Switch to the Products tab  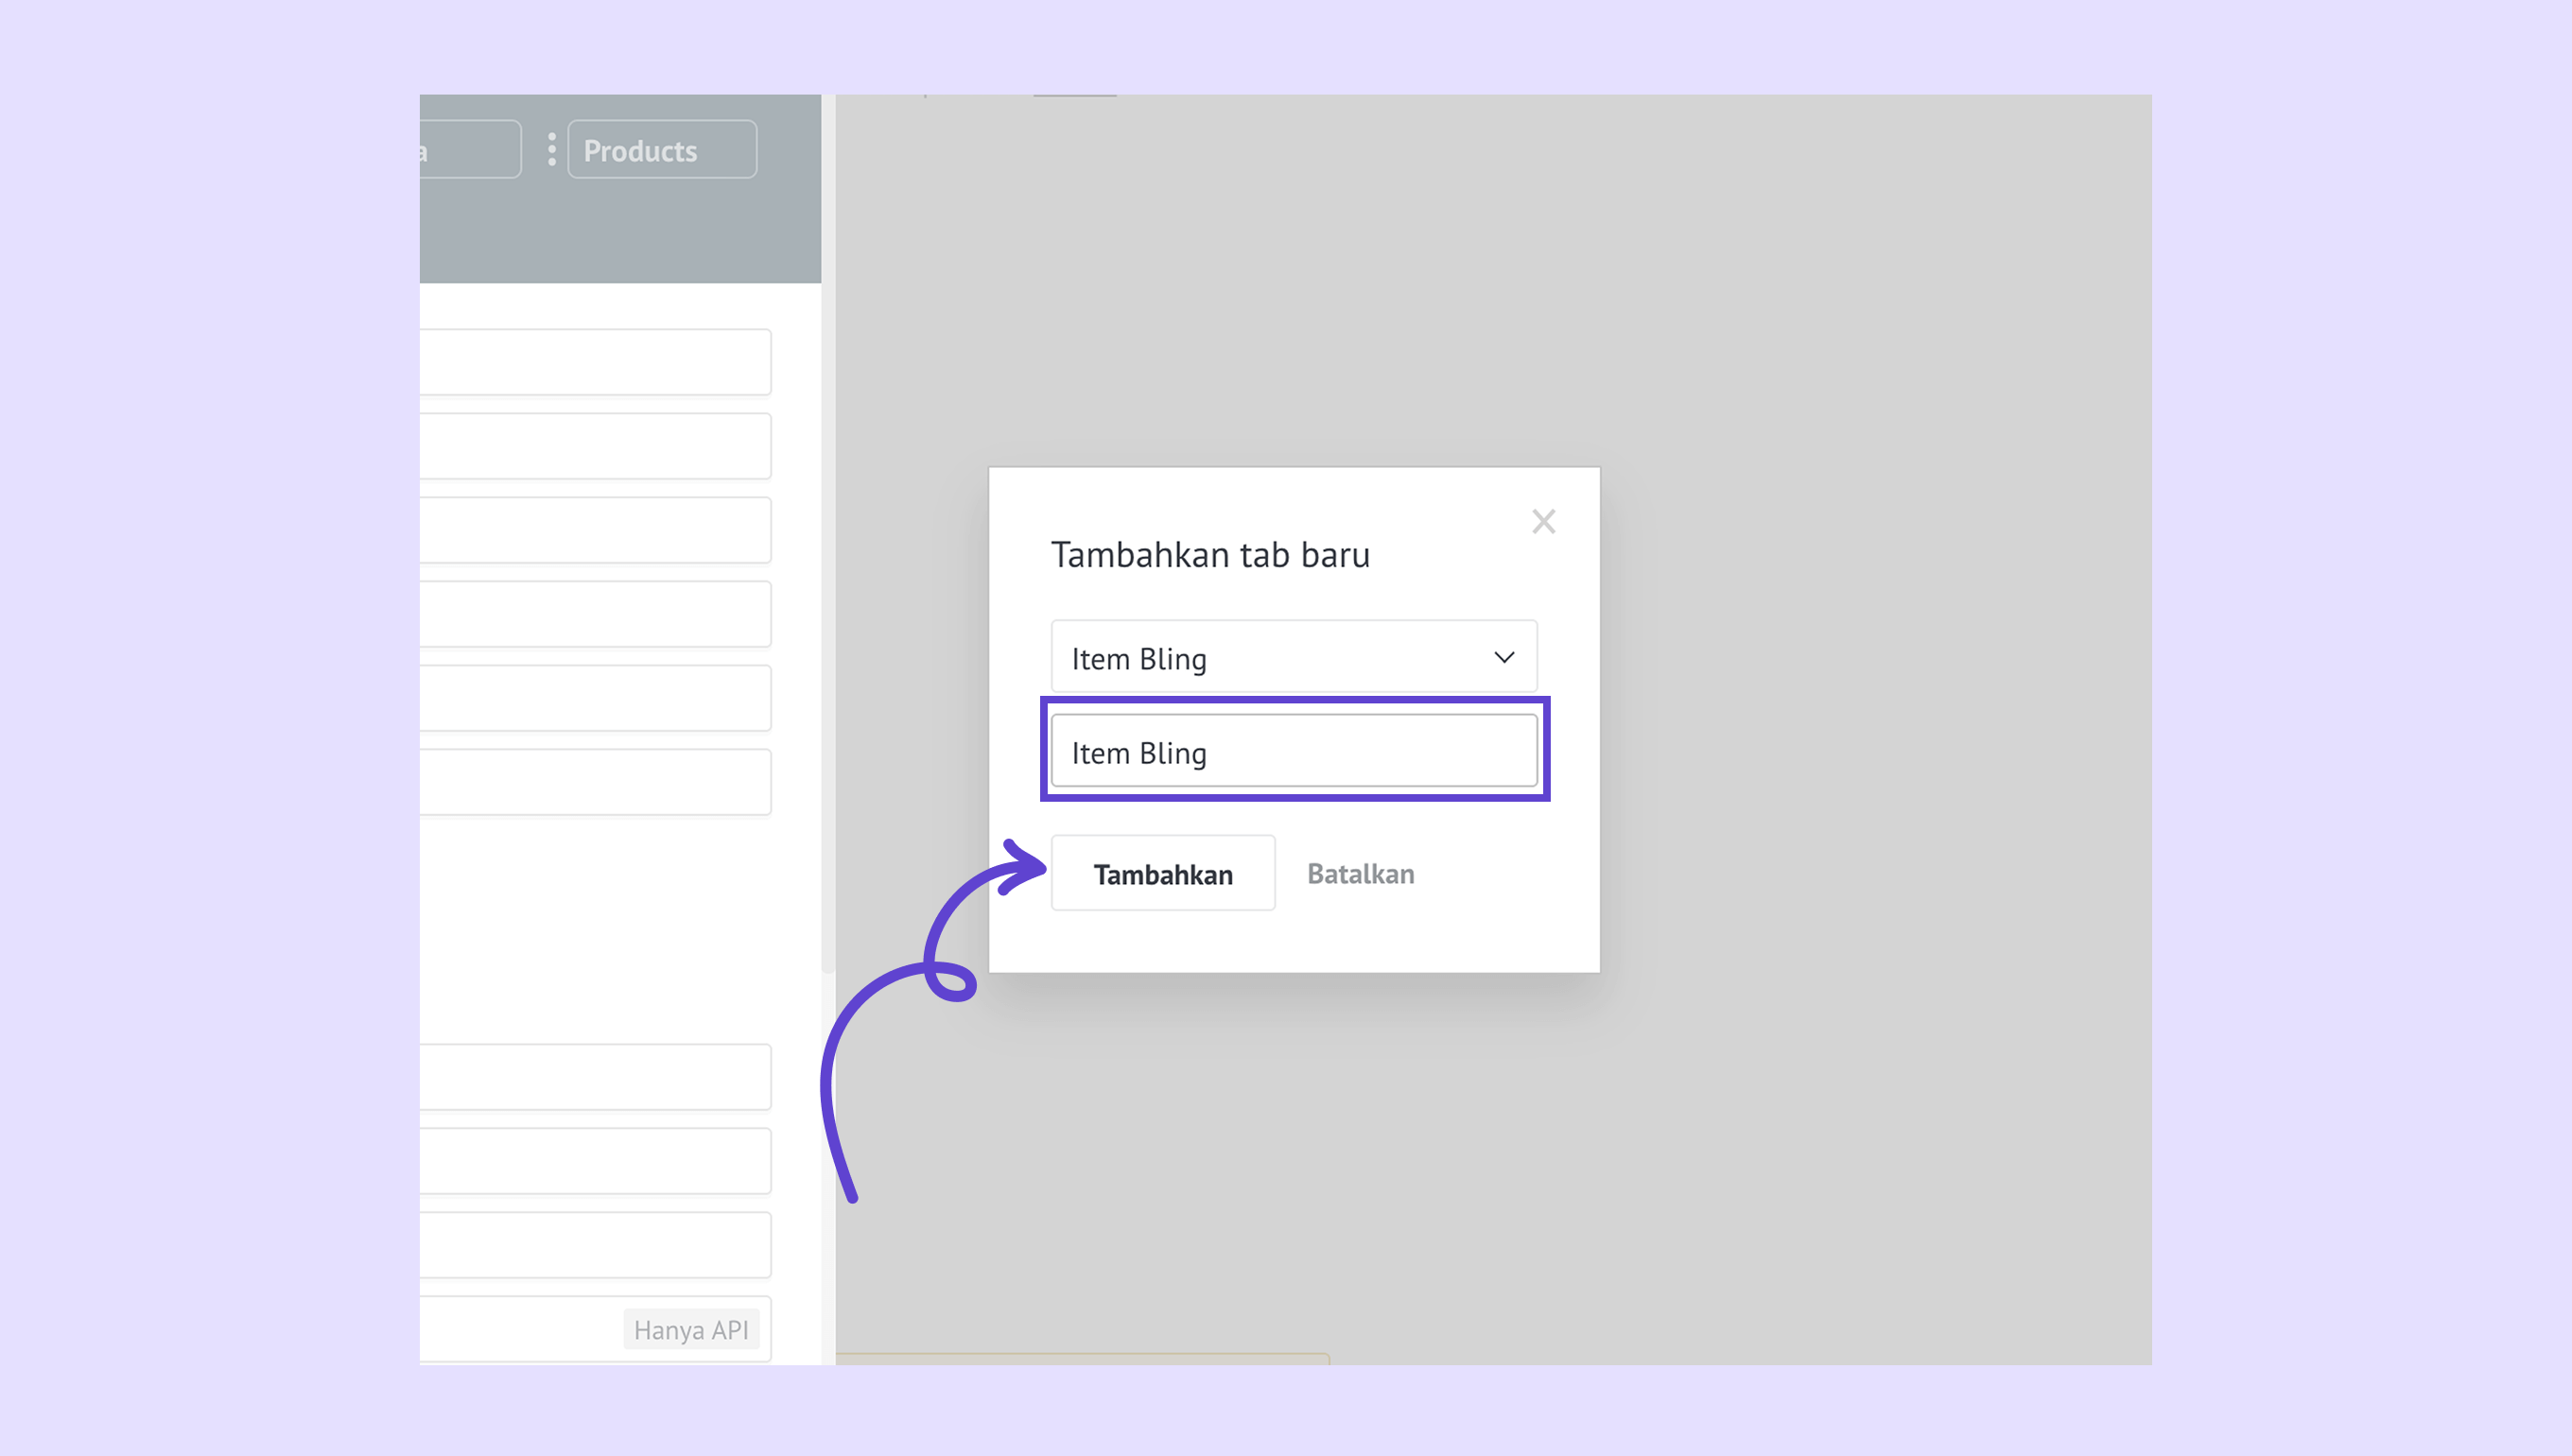(x=661, y=150)
